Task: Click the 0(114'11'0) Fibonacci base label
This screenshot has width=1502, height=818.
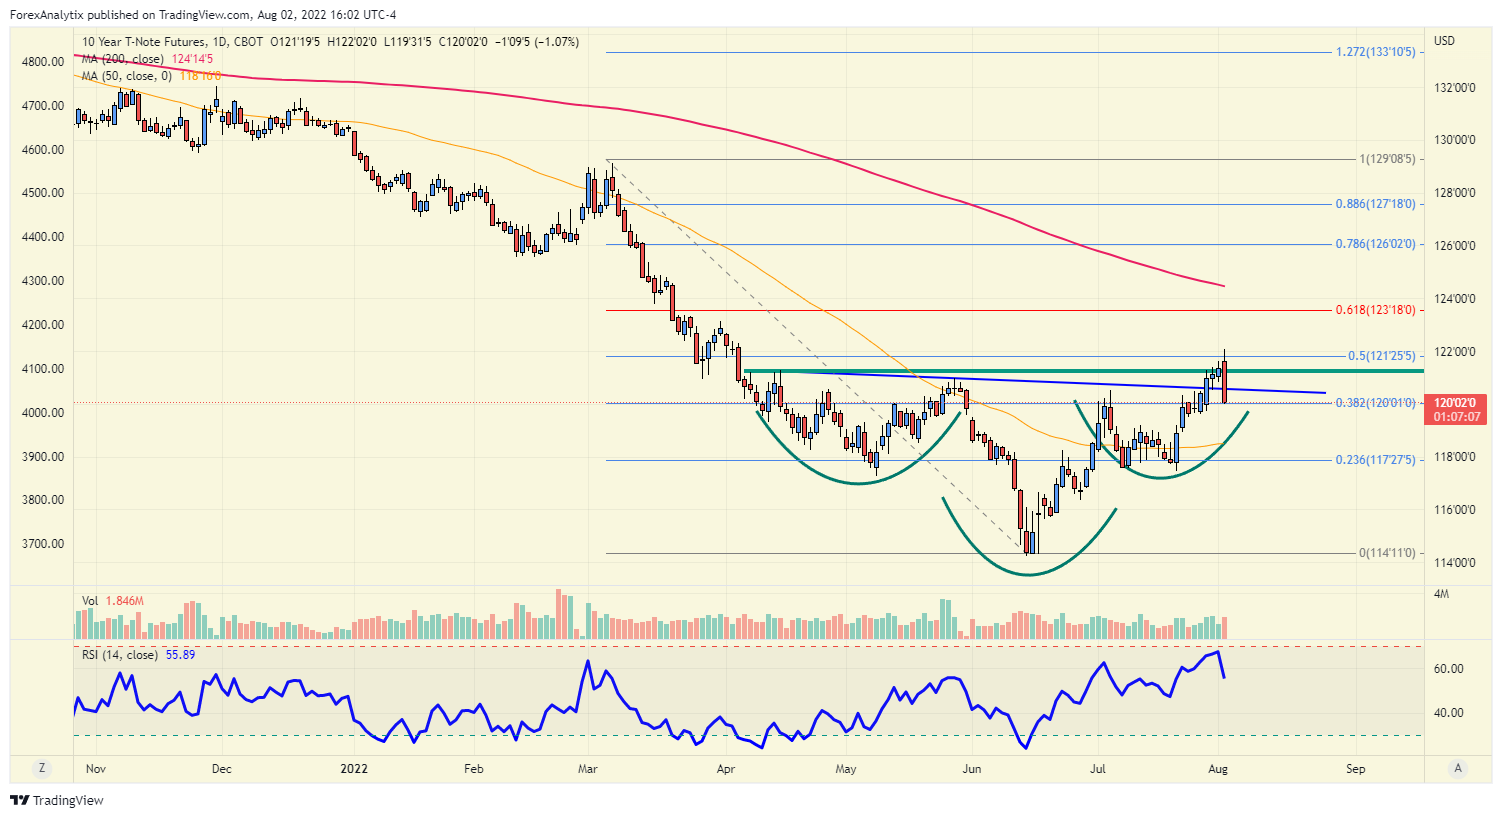Action: (1387, 553)
